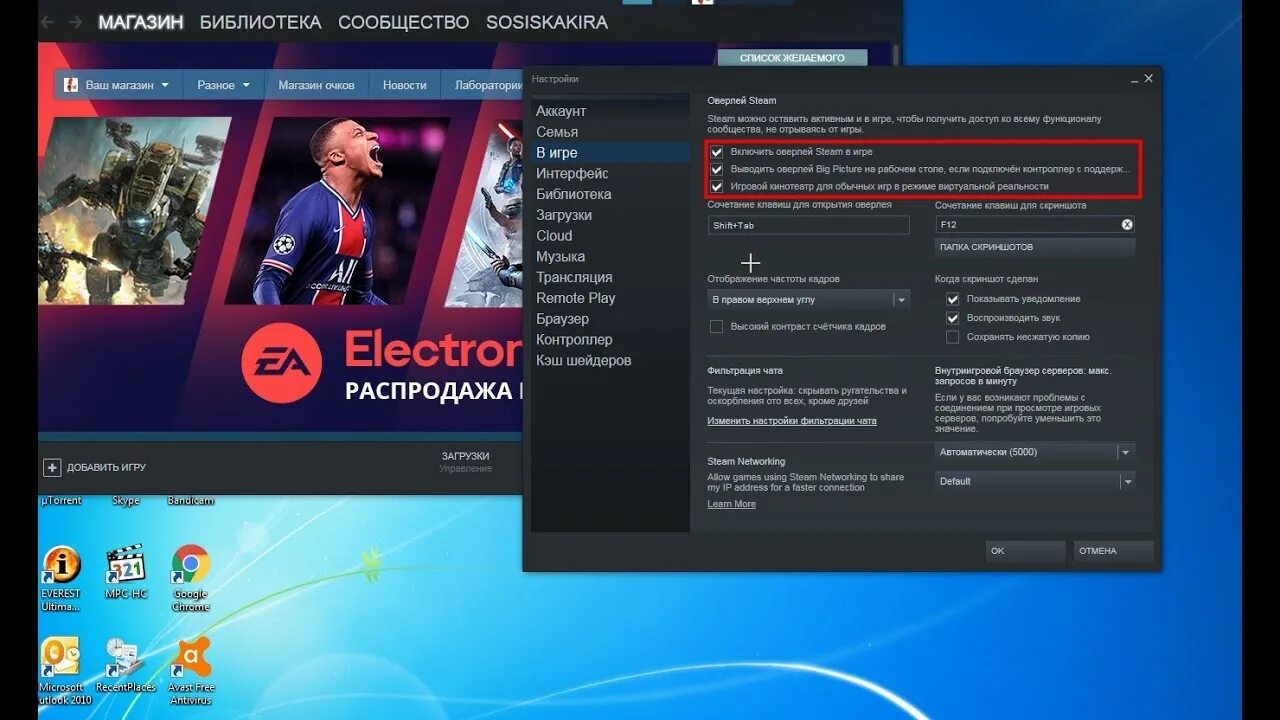Toggle Big Picture overlay on desktop checkbox
Viewport: 1280px width, 720px height.
click(x=716, y=169)
